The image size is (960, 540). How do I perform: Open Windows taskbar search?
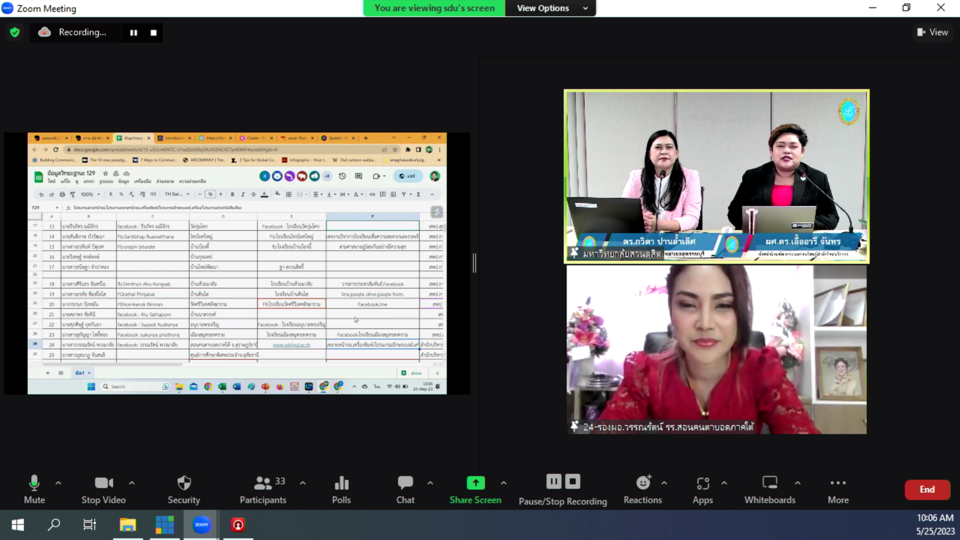pyautogui.click(x=54, y=525)
